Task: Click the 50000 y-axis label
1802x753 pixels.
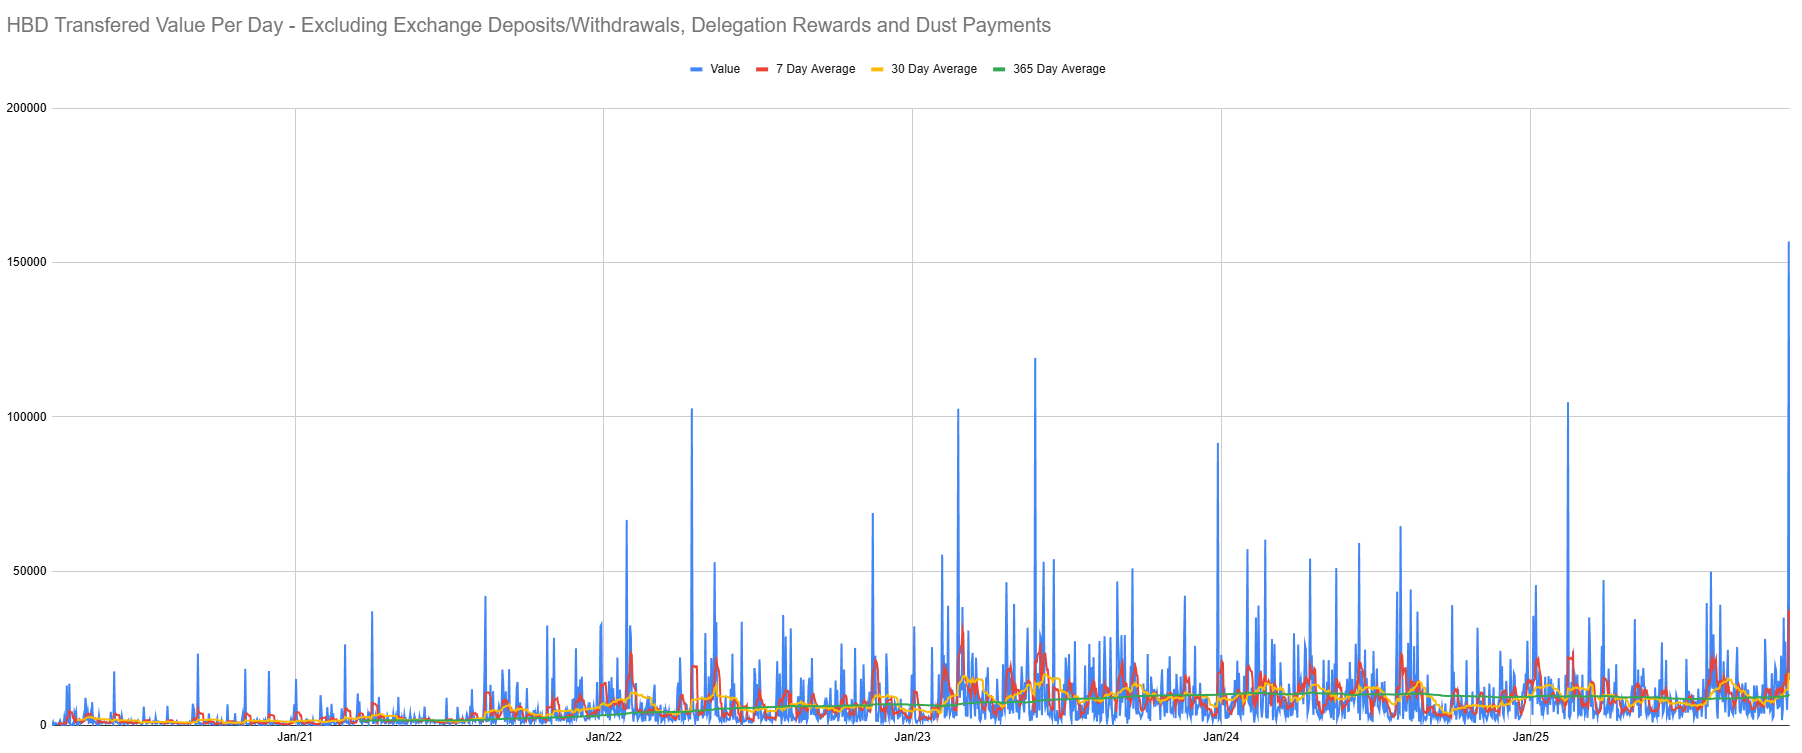Action: click(x=30, y=571)
